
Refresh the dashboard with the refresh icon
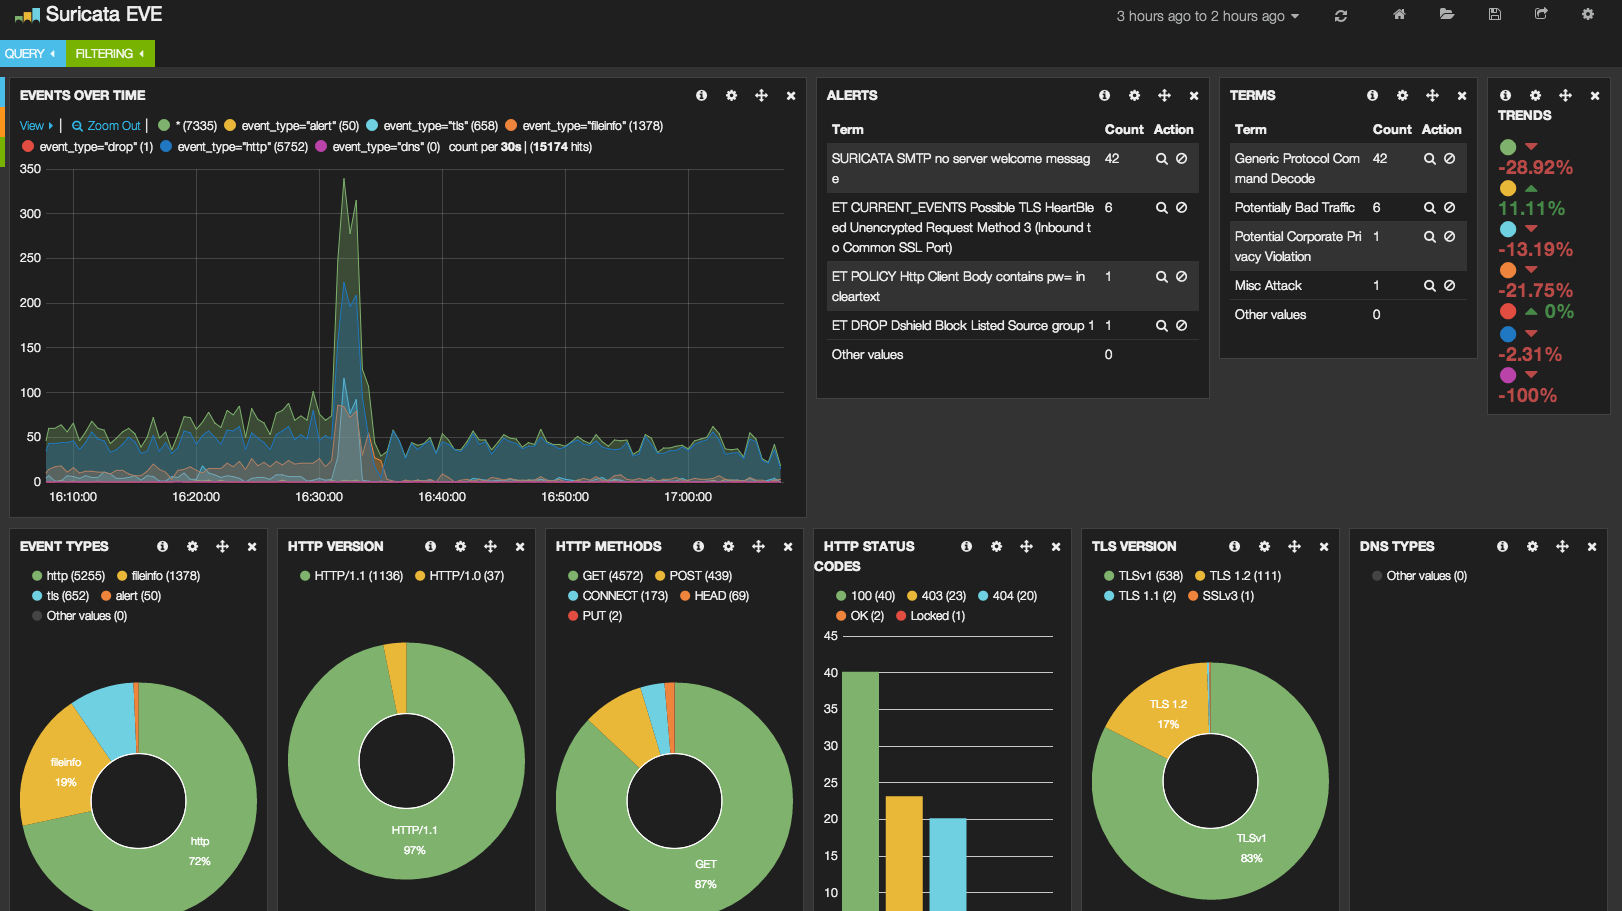pos(1341,16)
